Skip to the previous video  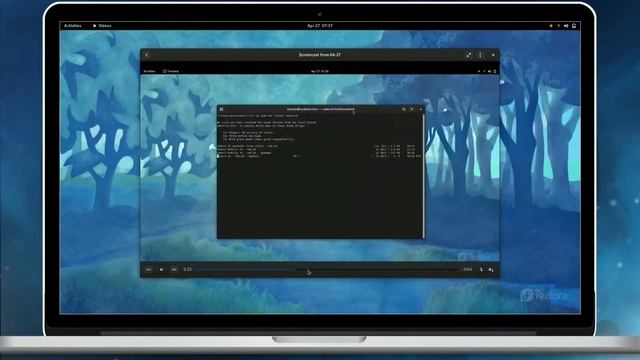(149, 269)
